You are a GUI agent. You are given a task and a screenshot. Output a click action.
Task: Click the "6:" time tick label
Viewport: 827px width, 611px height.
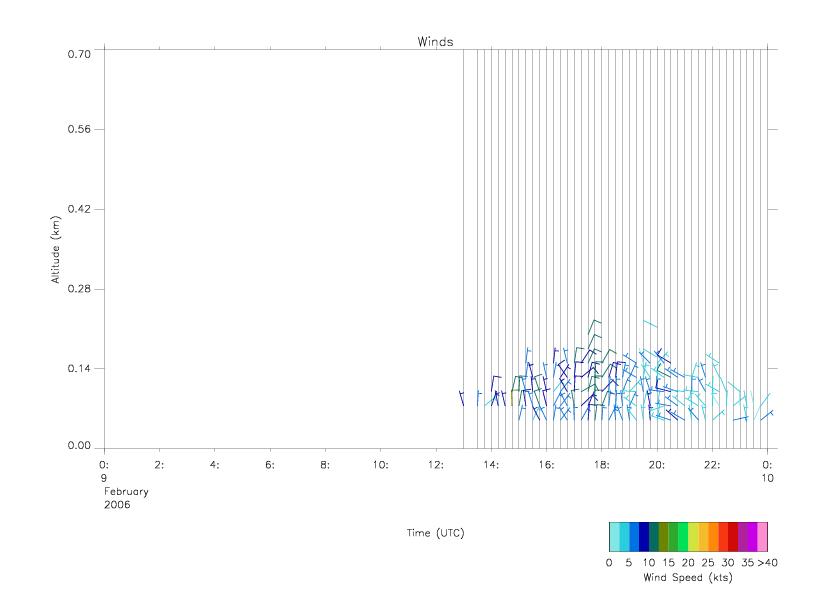270,465
